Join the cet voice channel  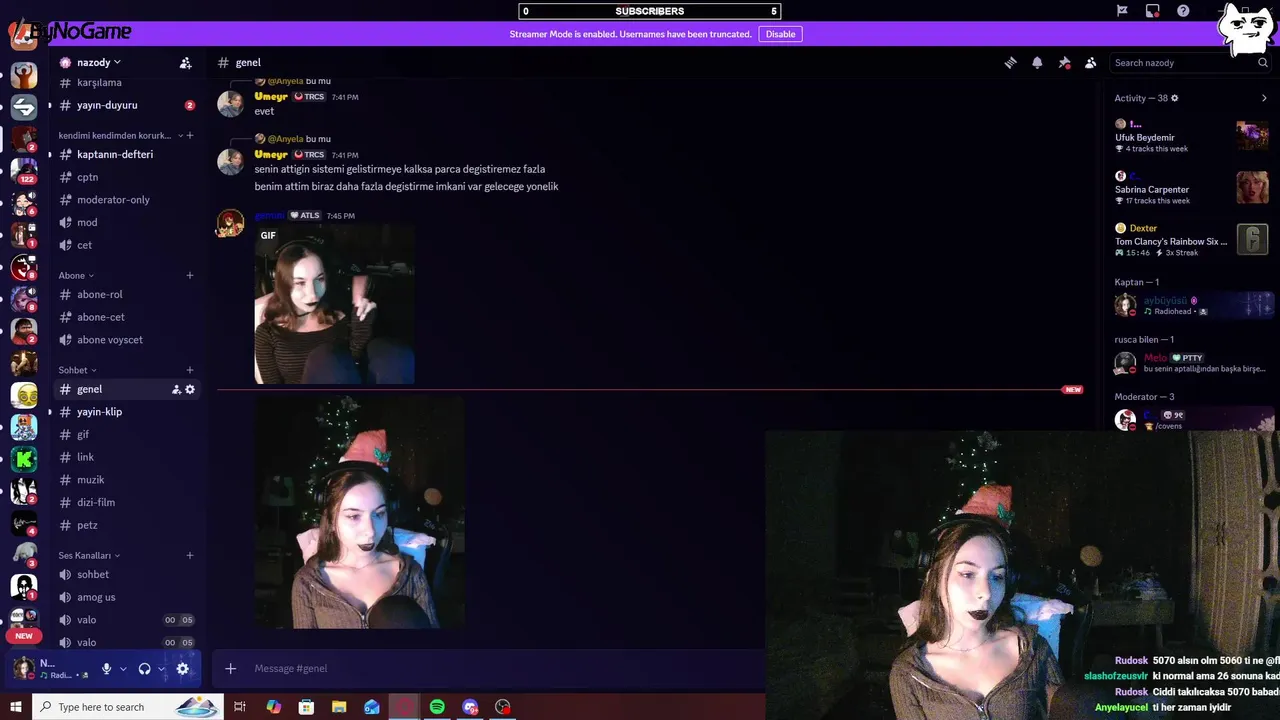click(x=126, y=245)
